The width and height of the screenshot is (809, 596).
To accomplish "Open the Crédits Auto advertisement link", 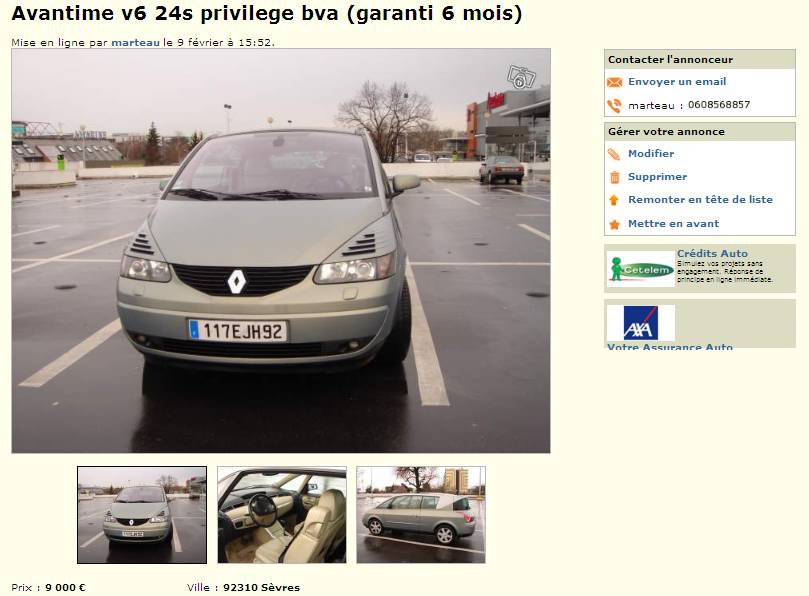I will [712, 253].
